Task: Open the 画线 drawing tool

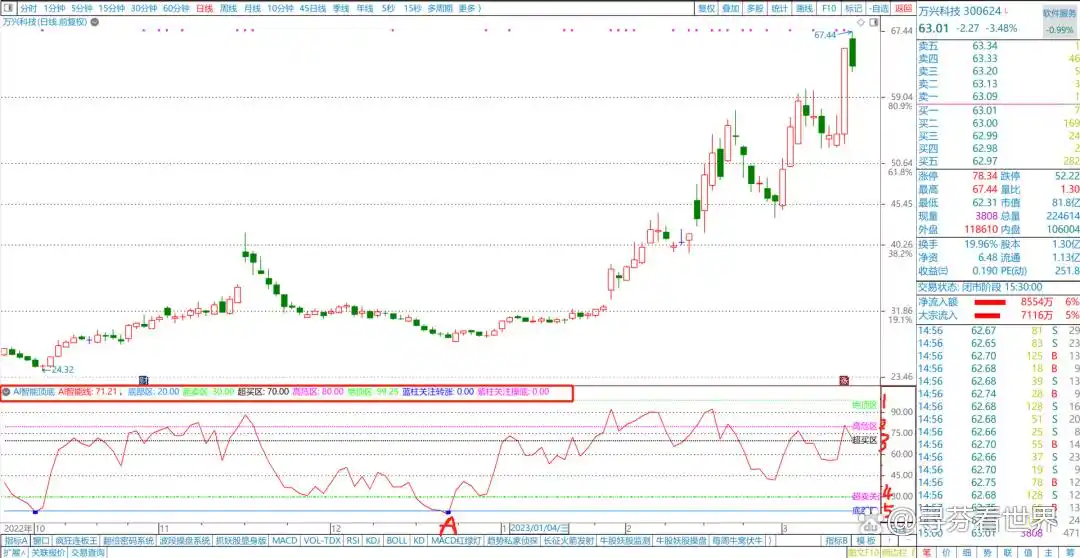Action: 804,8
